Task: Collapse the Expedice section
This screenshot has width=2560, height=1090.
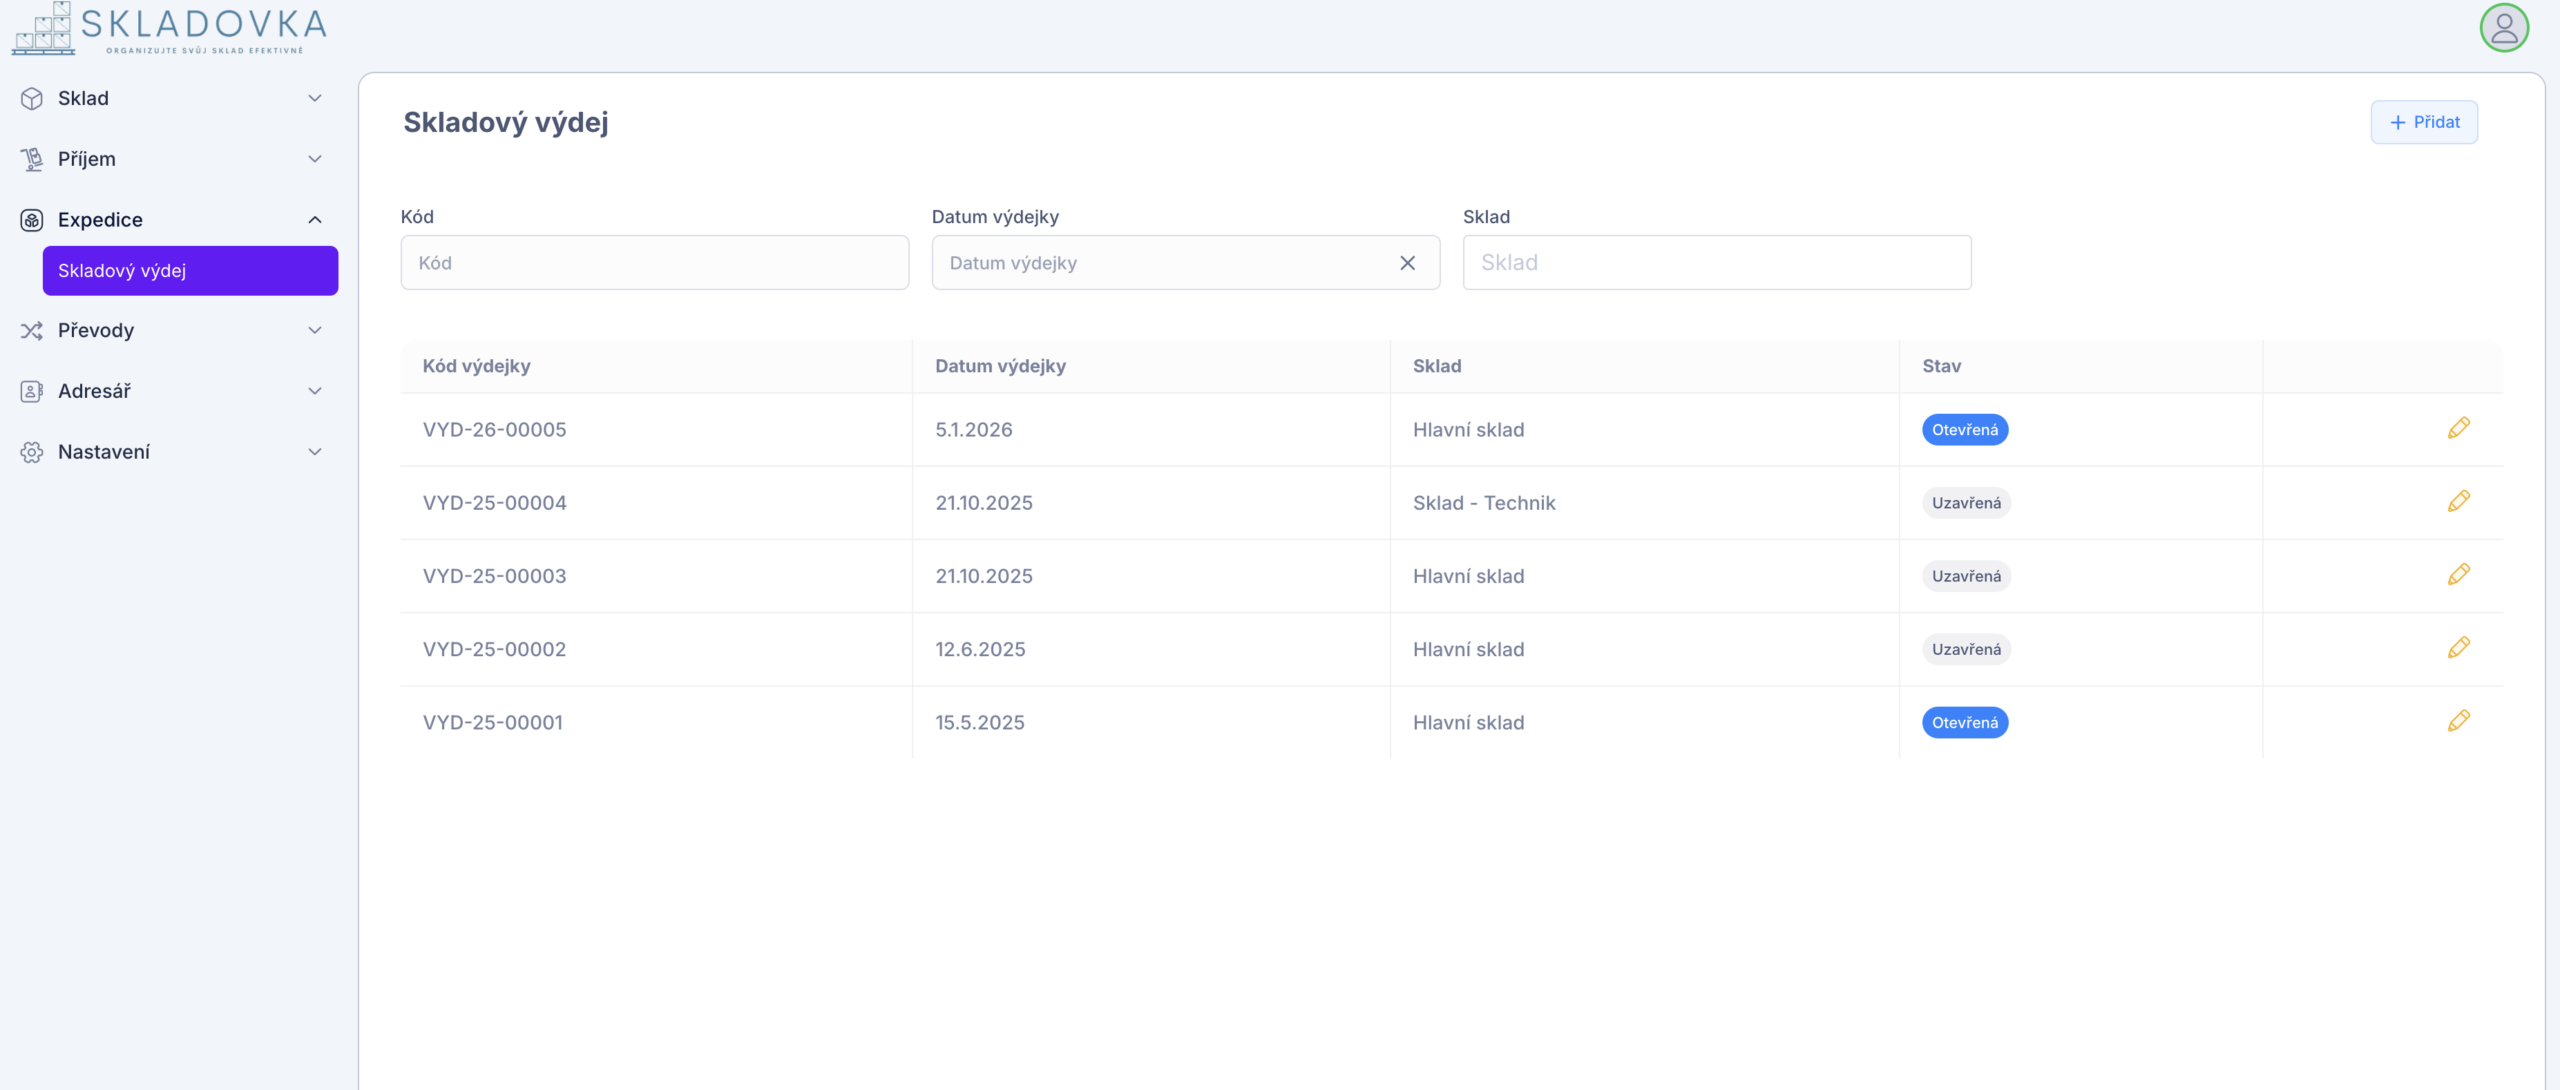Action: tap(315, 220)
